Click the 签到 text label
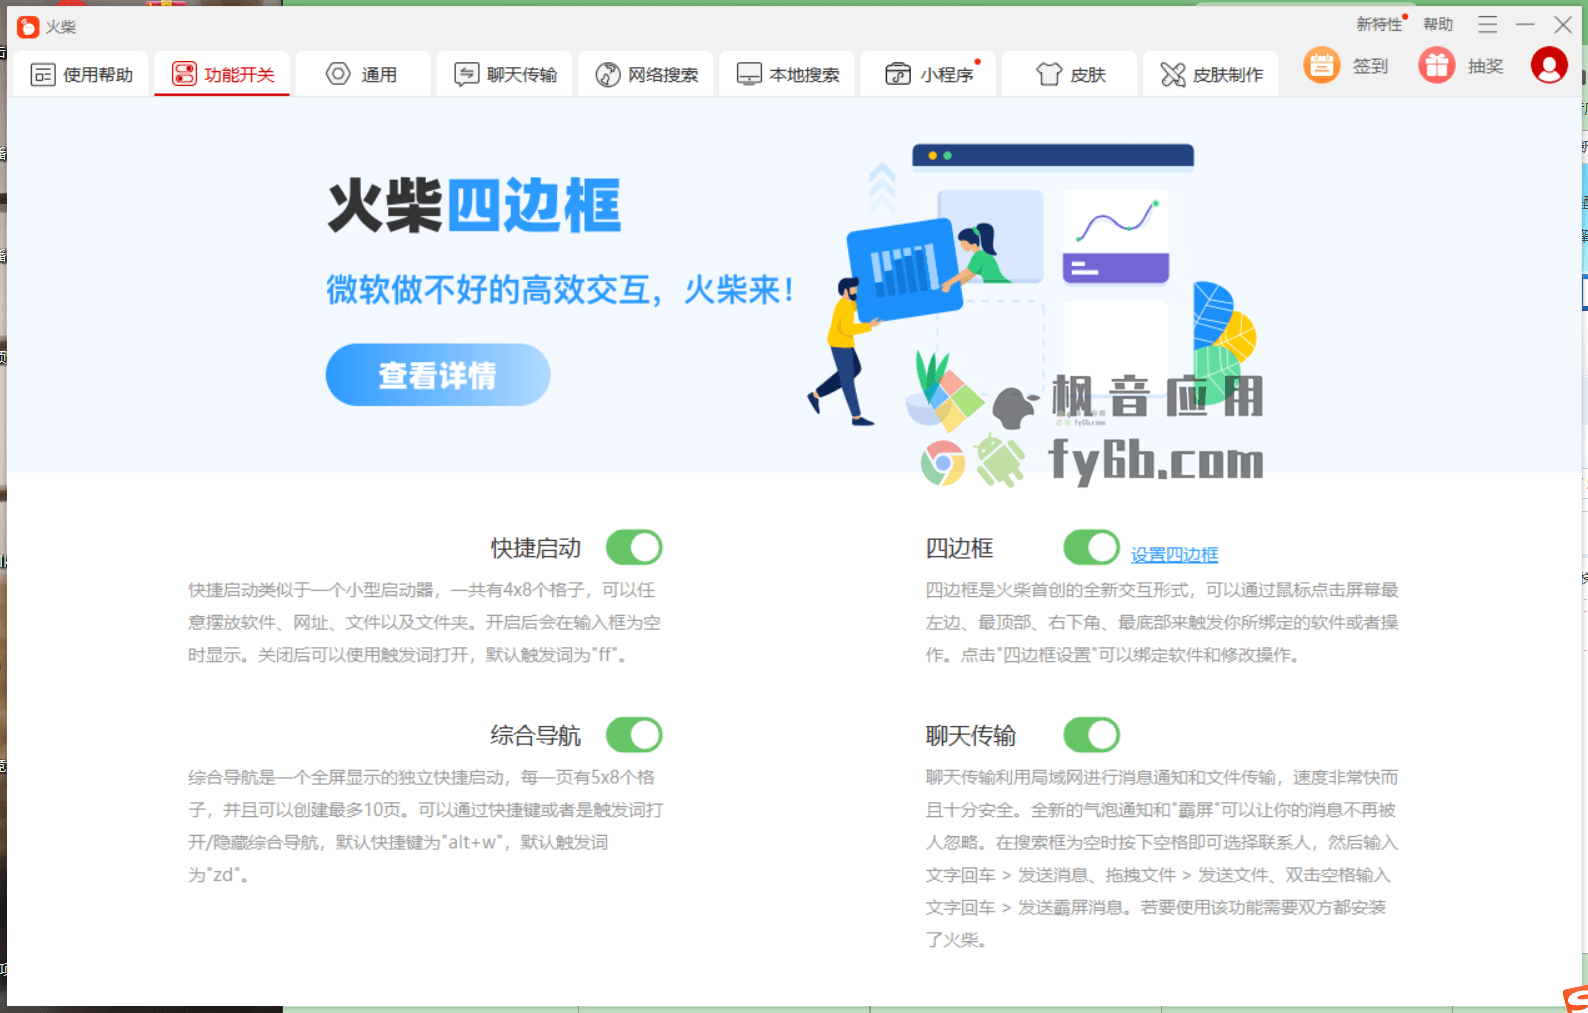This screenshot has height=1013, width=1588. pos(1370,66)
